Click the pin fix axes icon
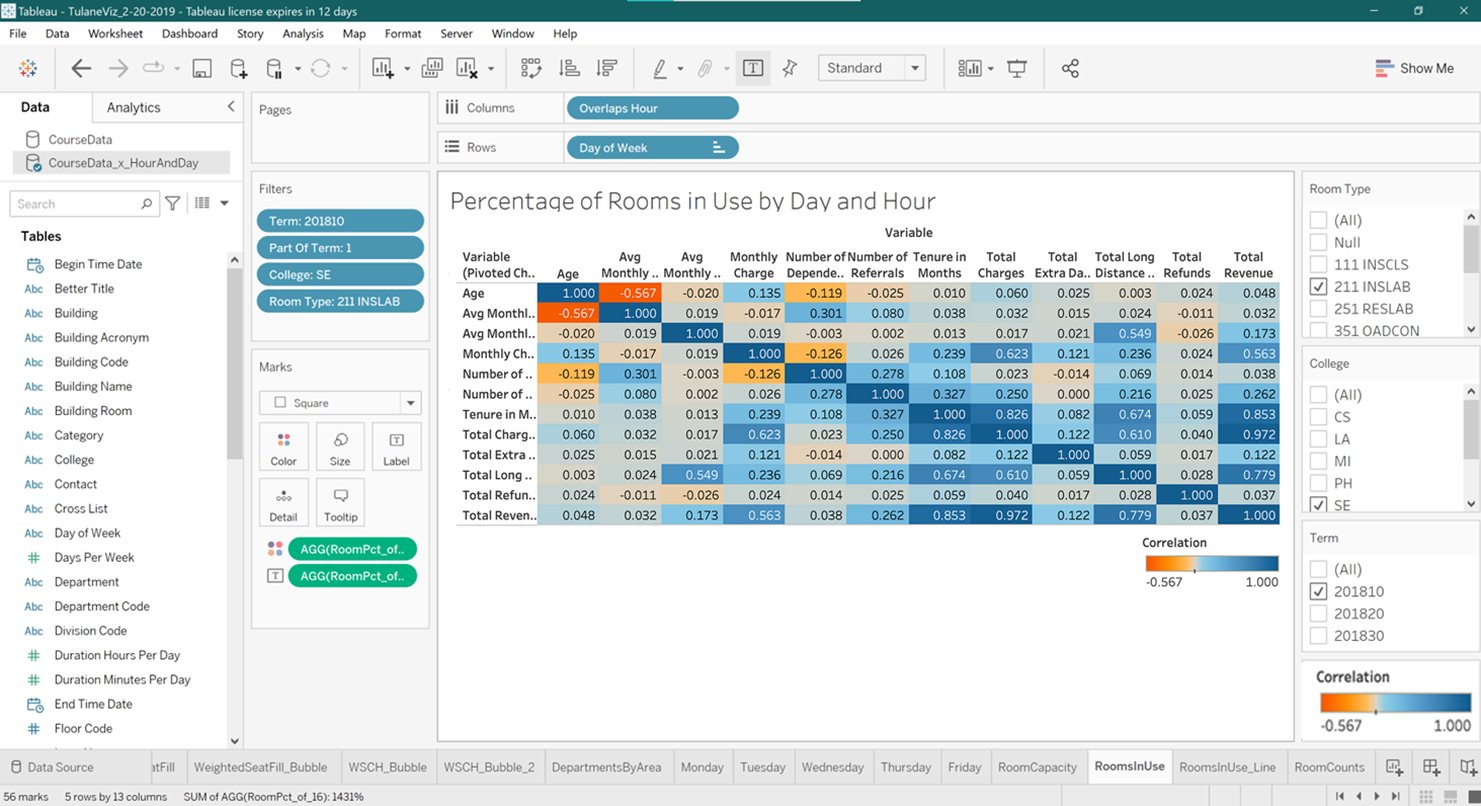 tap(790, 68)
